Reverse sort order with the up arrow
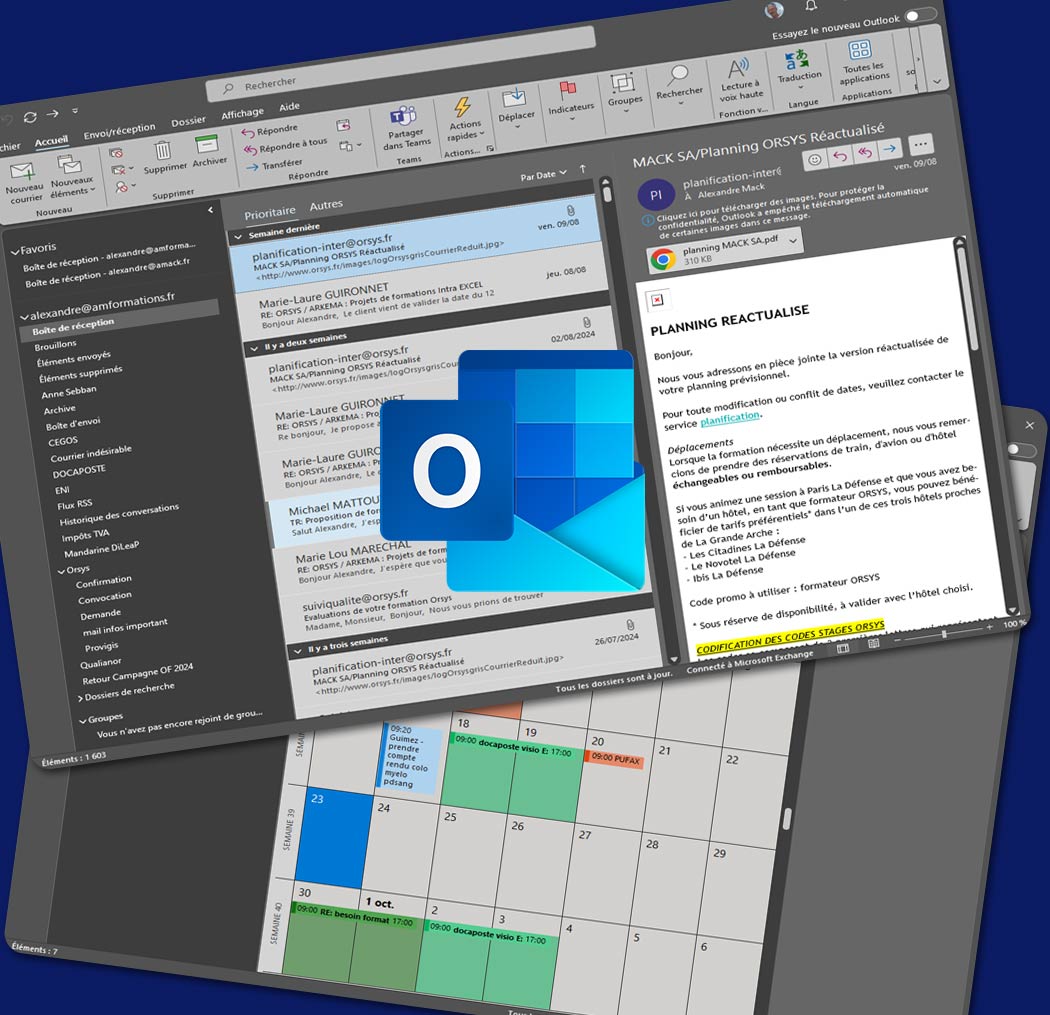Image resolution: width=1050 pixels, height=1015 pixels. tap(583, 169)
